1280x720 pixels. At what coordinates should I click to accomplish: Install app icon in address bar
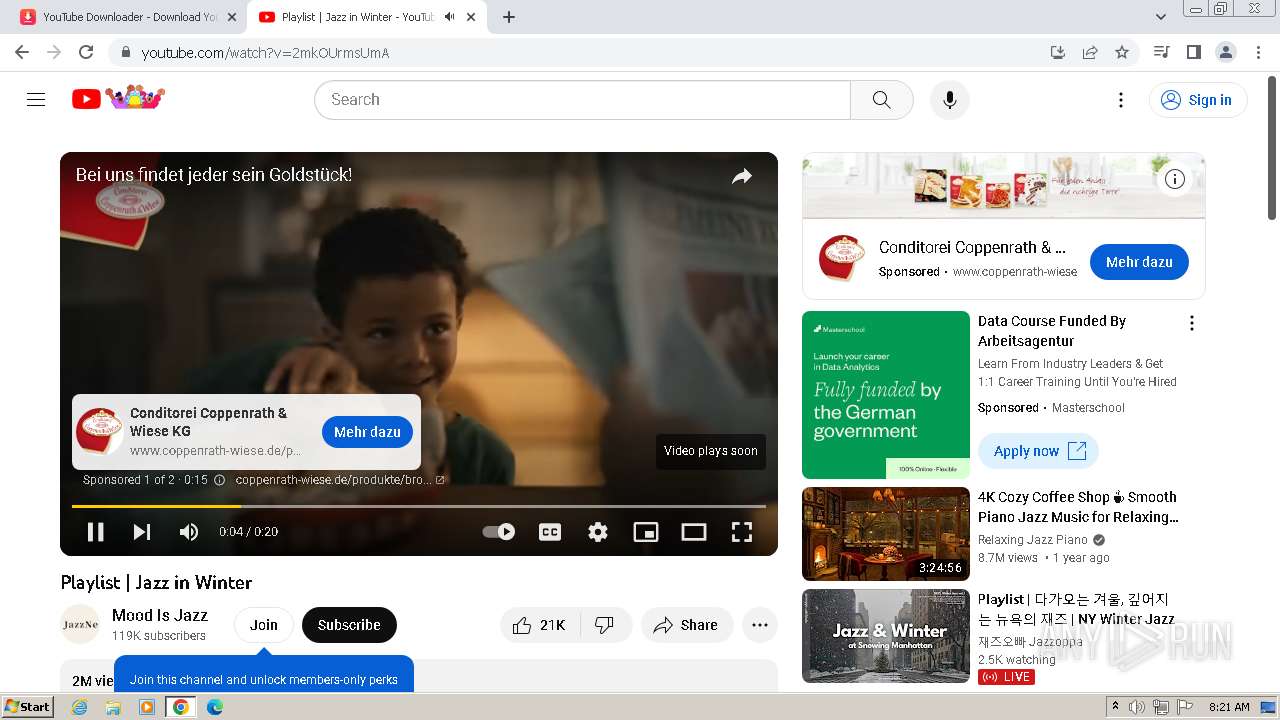pos(1058,52)
